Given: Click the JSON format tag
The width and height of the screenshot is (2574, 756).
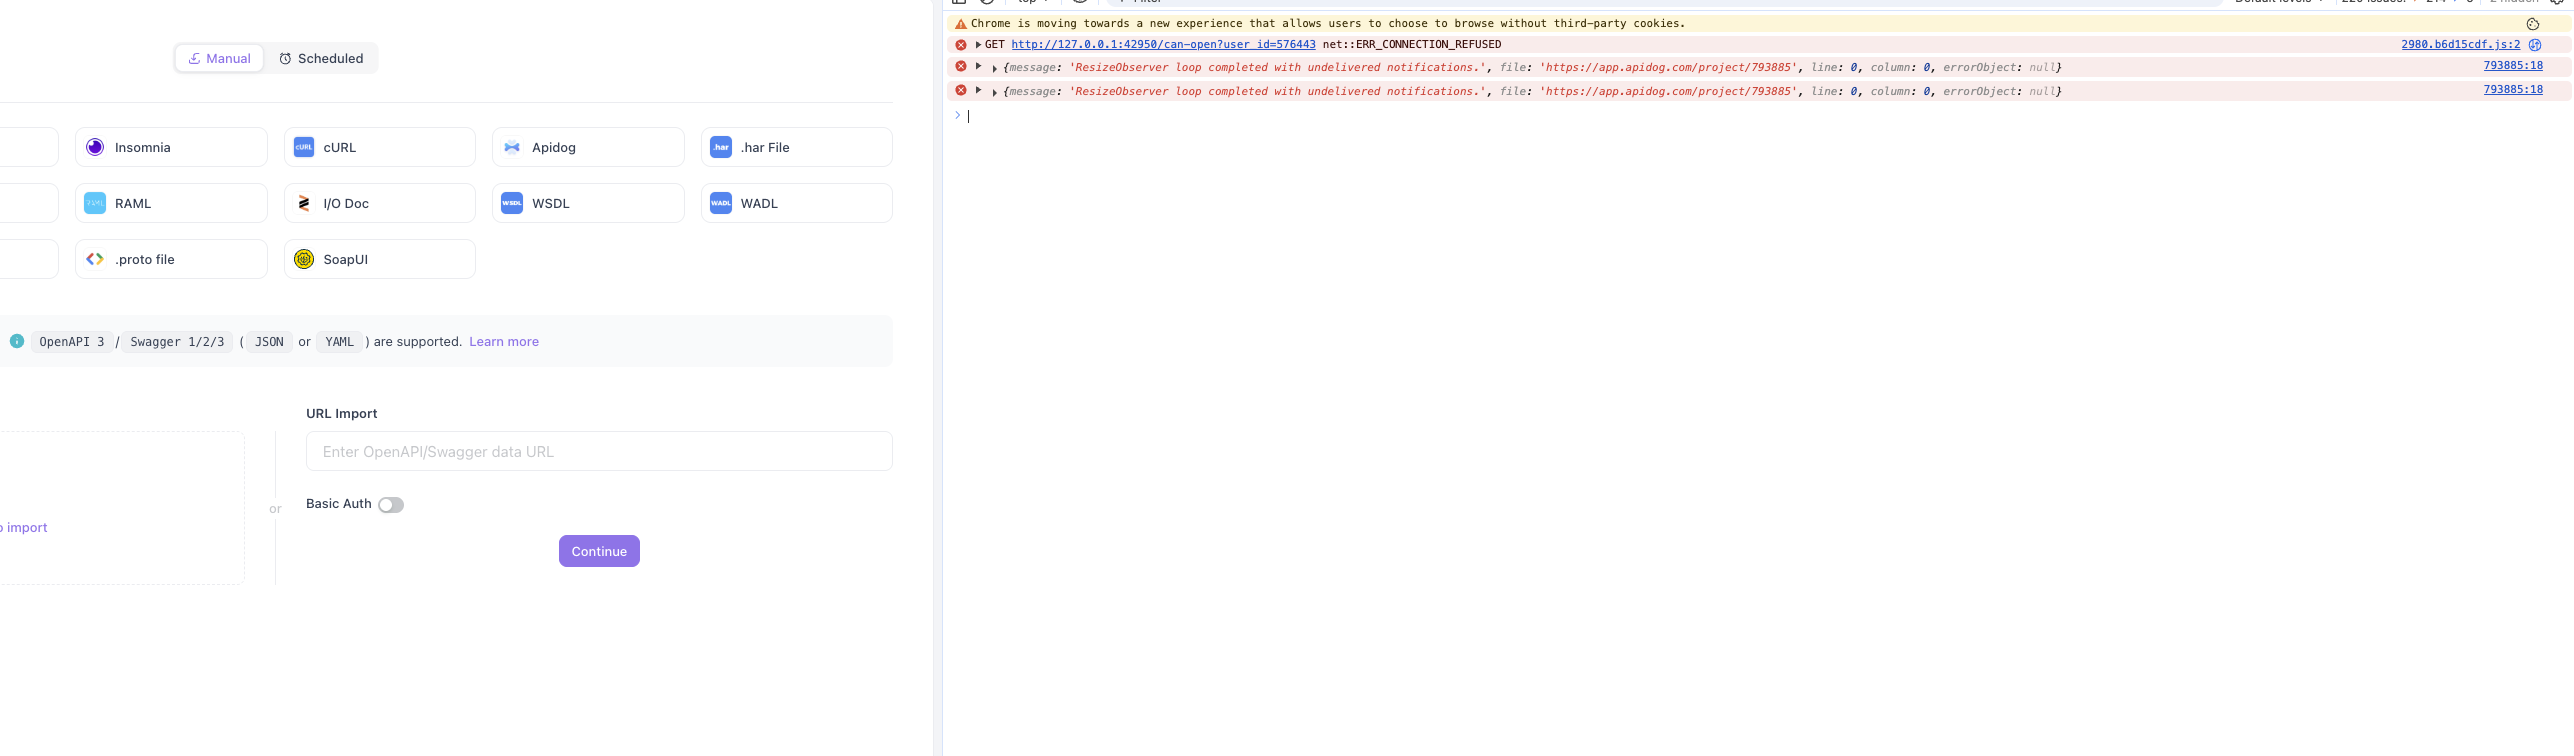Looking at the screenshot, I should (x=269, y=342).
